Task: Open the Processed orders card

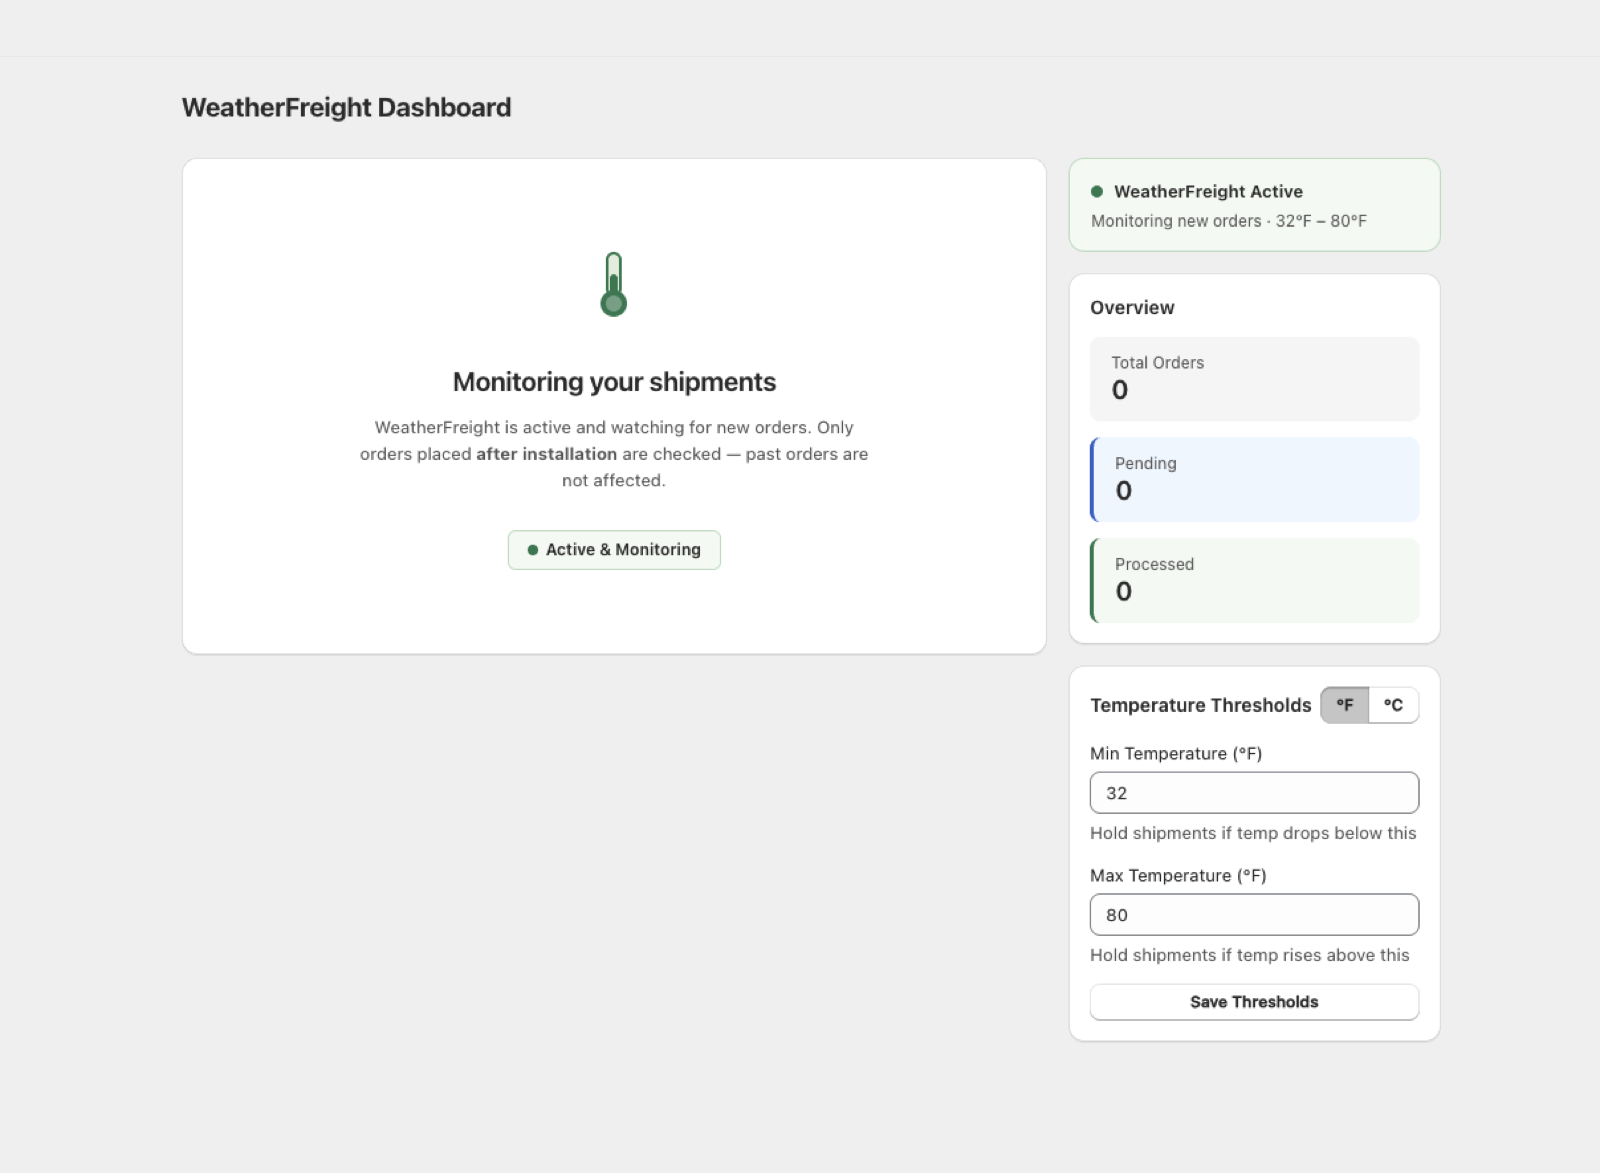Action: [x=1254, y=580]
